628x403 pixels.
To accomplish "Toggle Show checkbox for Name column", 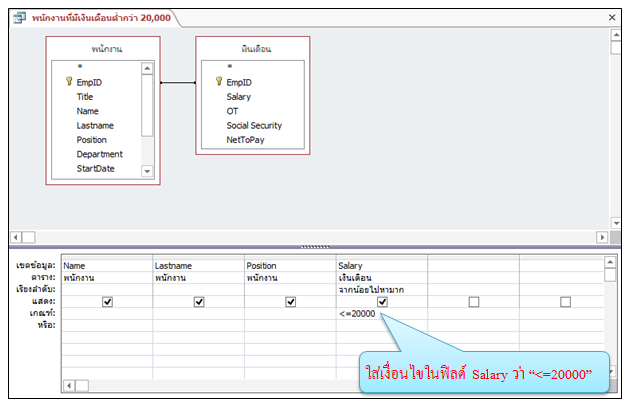I will coord(107,302).
